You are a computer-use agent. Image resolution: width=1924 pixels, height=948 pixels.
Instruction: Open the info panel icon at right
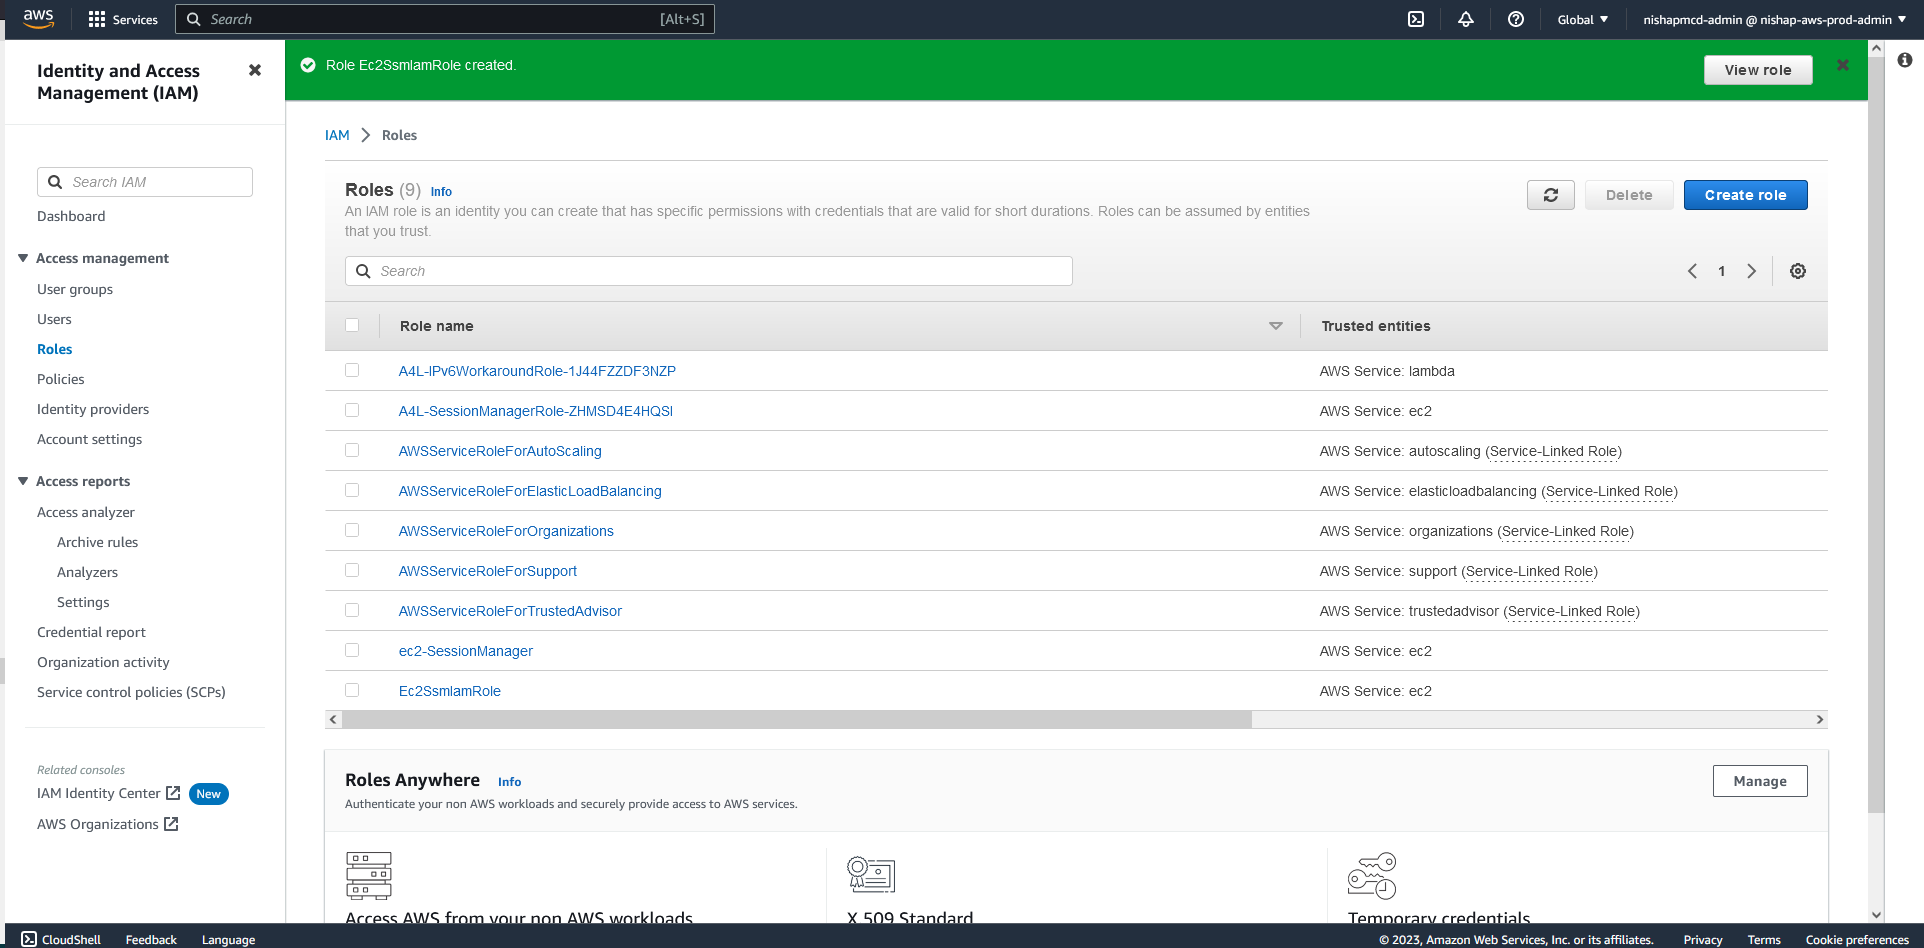click(1904, 60)
